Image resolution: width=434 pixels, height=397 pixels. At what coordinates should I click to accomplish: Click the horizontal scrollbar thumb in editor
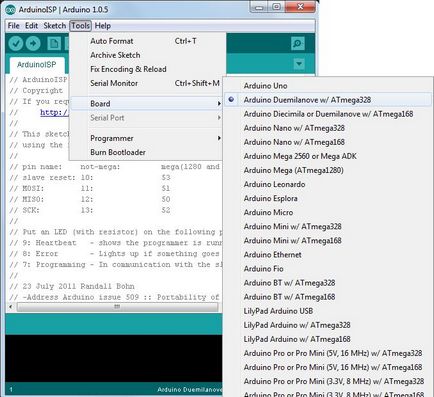[117, 307]
